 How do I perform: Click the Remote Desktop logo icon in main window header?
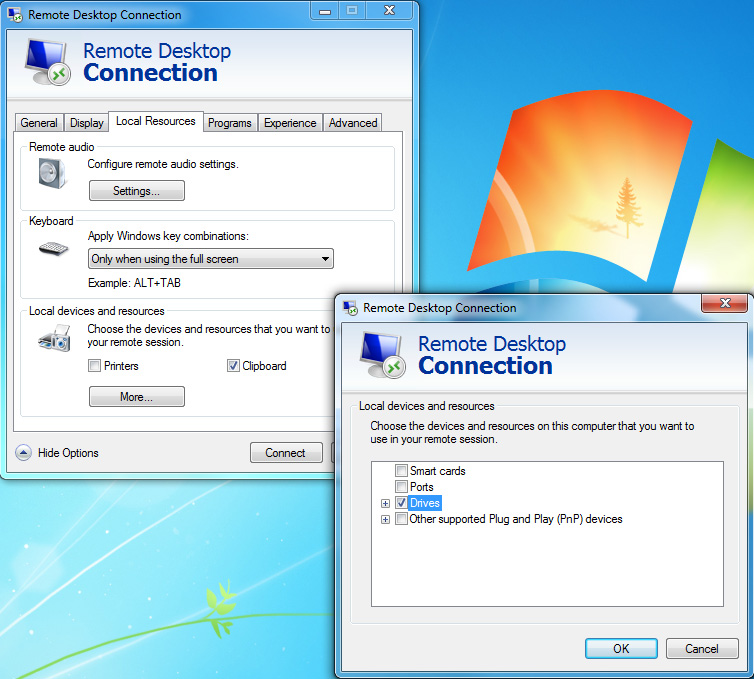click(48, 63)
